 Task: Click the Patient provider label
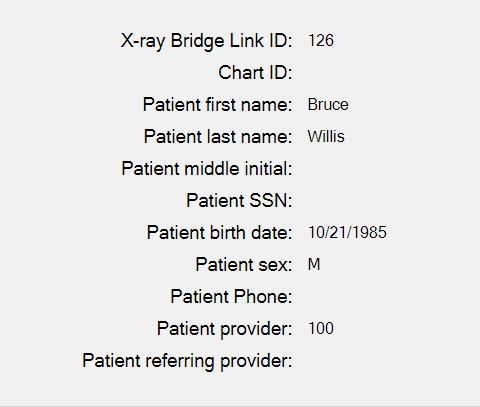pos(224,329)
